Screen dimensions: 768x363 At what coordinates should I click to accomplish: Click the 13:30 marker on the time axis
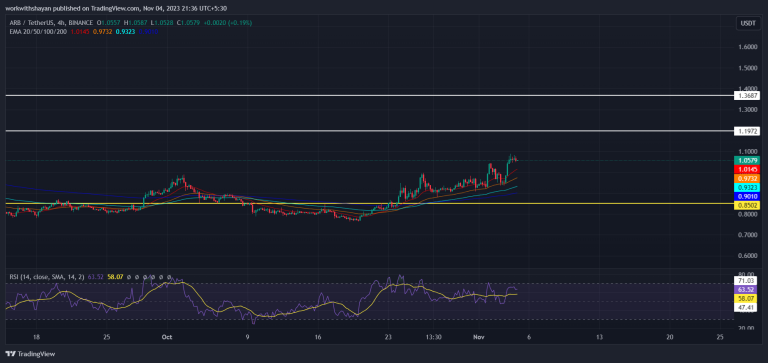click(433, 337)
